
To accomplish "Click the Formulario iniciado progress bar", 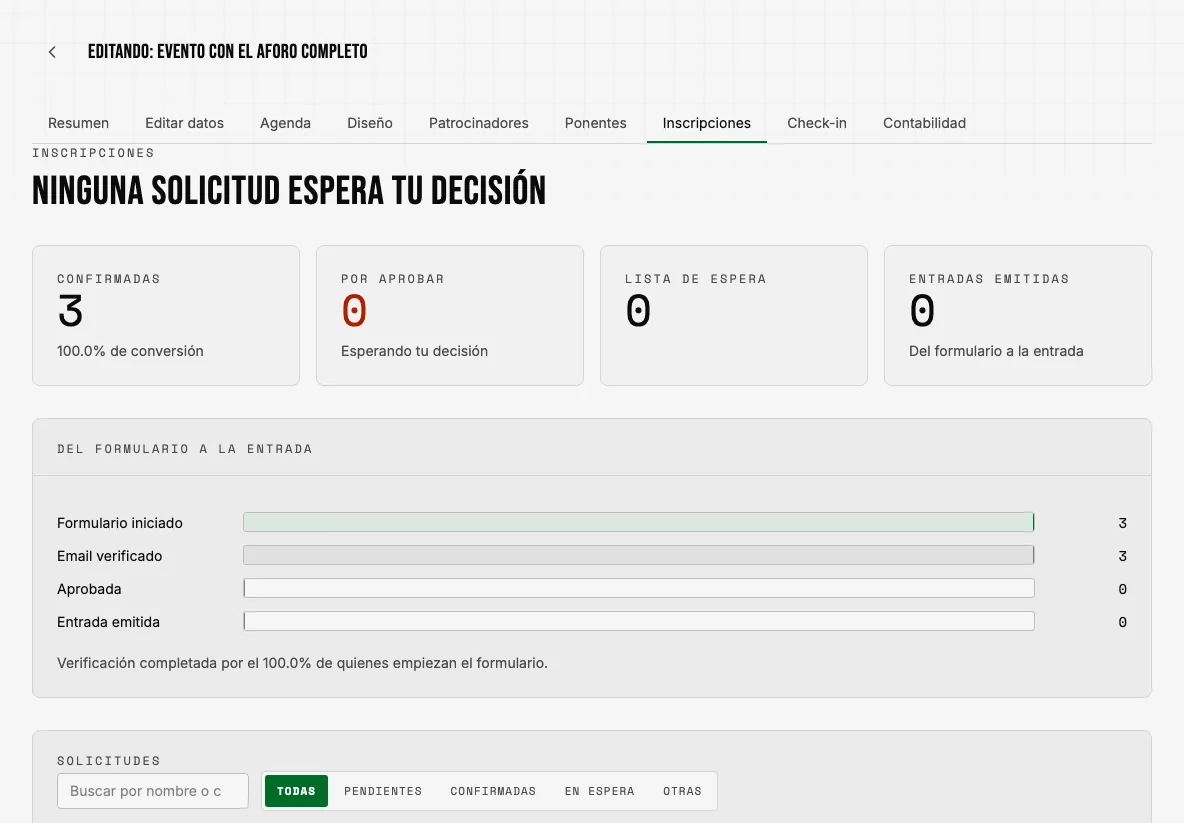I will pyautogui.click(x=639, y=522).
